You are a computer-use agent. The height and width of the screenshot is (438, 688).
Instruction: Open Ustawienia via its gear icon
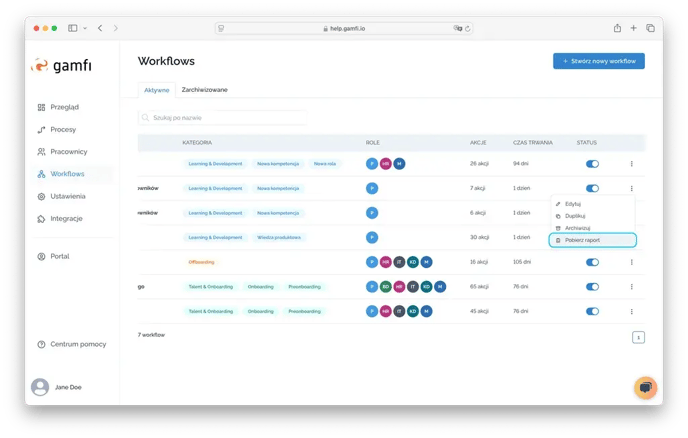41,196
